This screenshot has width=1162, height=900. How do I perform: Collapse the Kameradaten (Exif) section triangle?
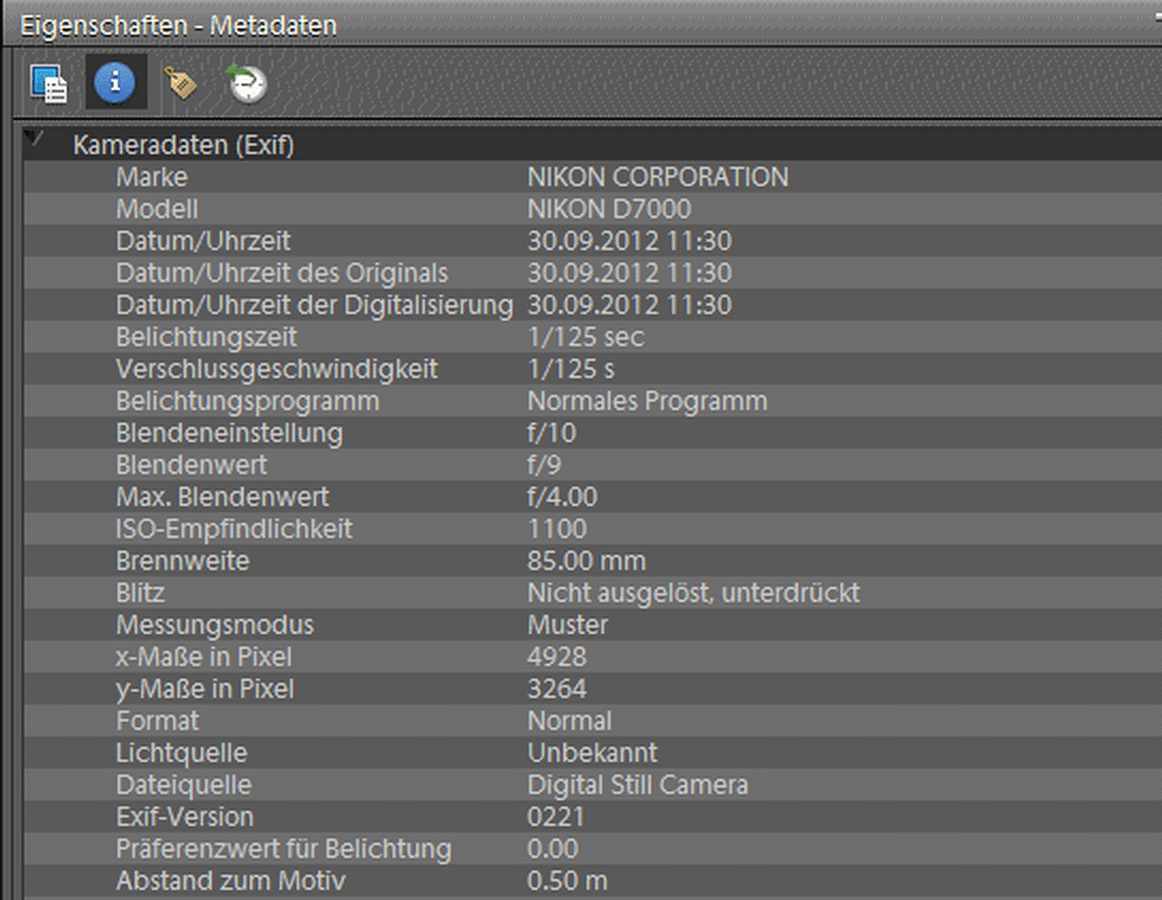(x=34, y=139)
